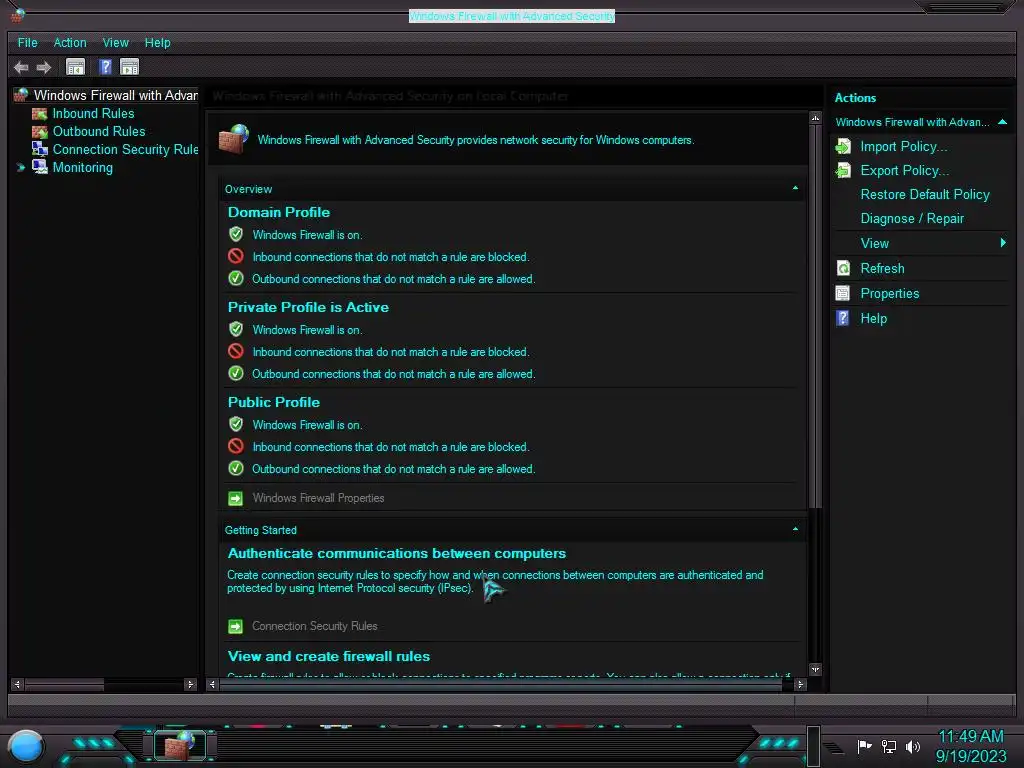Click the taskbar clock showing 11:49 AM
The image size is (1024, 768).
pos(970,737)
